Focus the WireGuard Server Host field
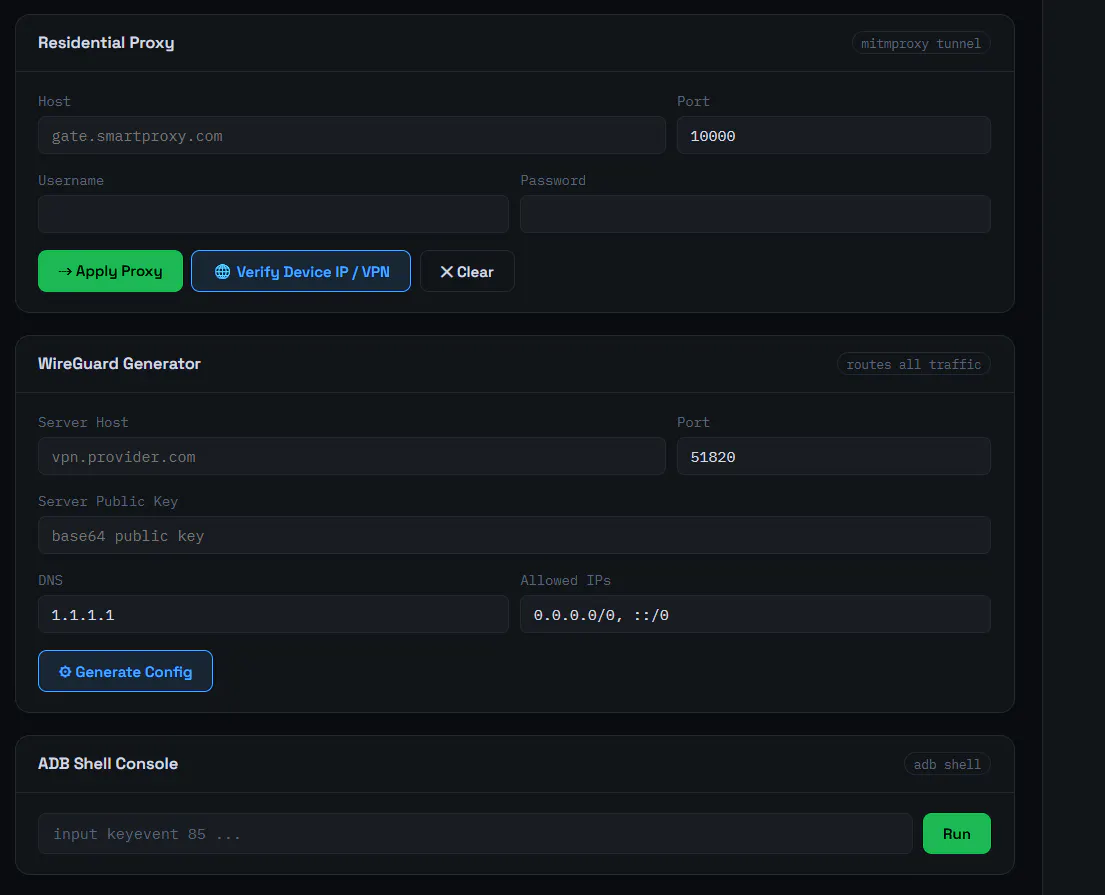This screenshot has width=1105, height=895. pos(352,456)
